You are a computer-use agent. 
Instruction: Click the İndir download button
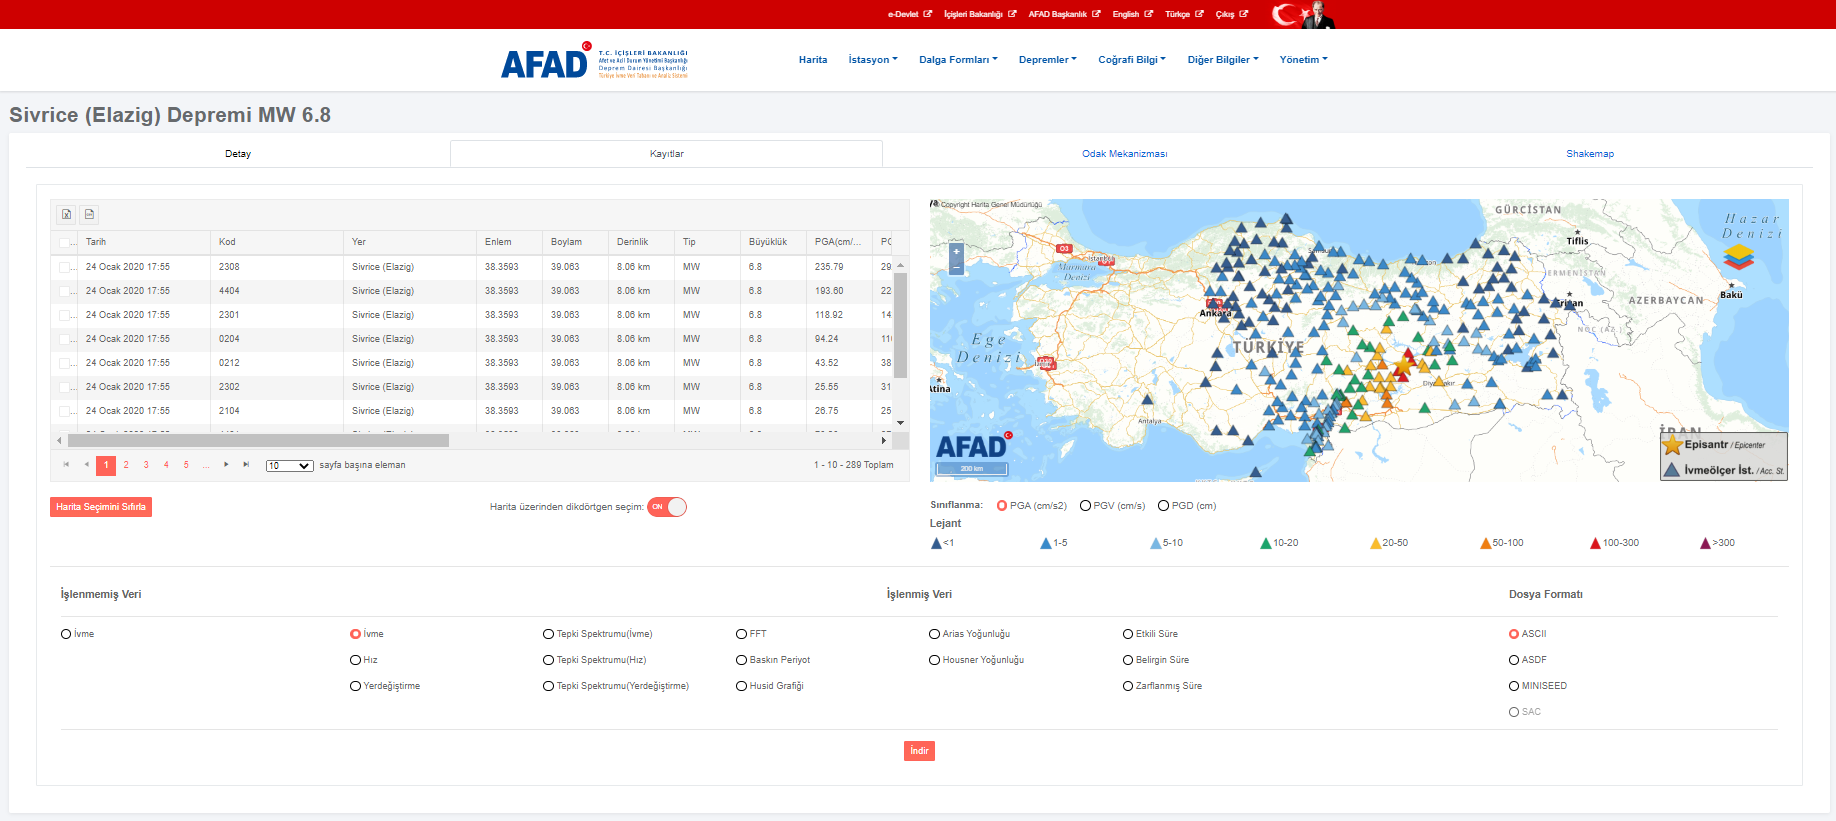pyautogui.click(x=919, y=751)
